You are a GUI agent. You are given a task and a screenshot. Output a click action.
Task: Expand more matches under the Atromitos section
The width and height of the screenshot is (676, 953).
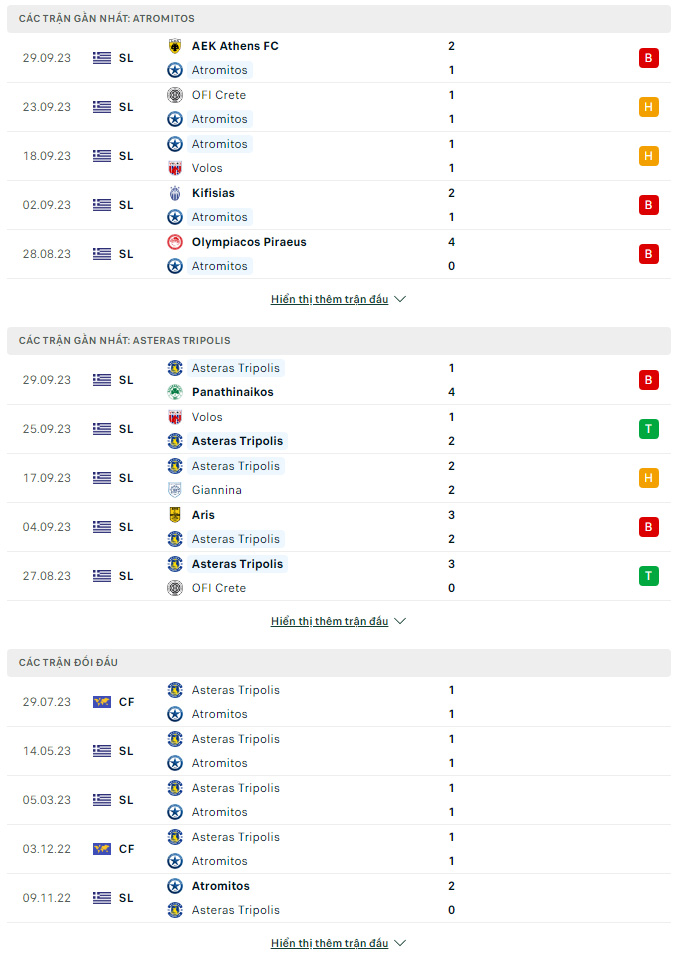pos(338,299)
